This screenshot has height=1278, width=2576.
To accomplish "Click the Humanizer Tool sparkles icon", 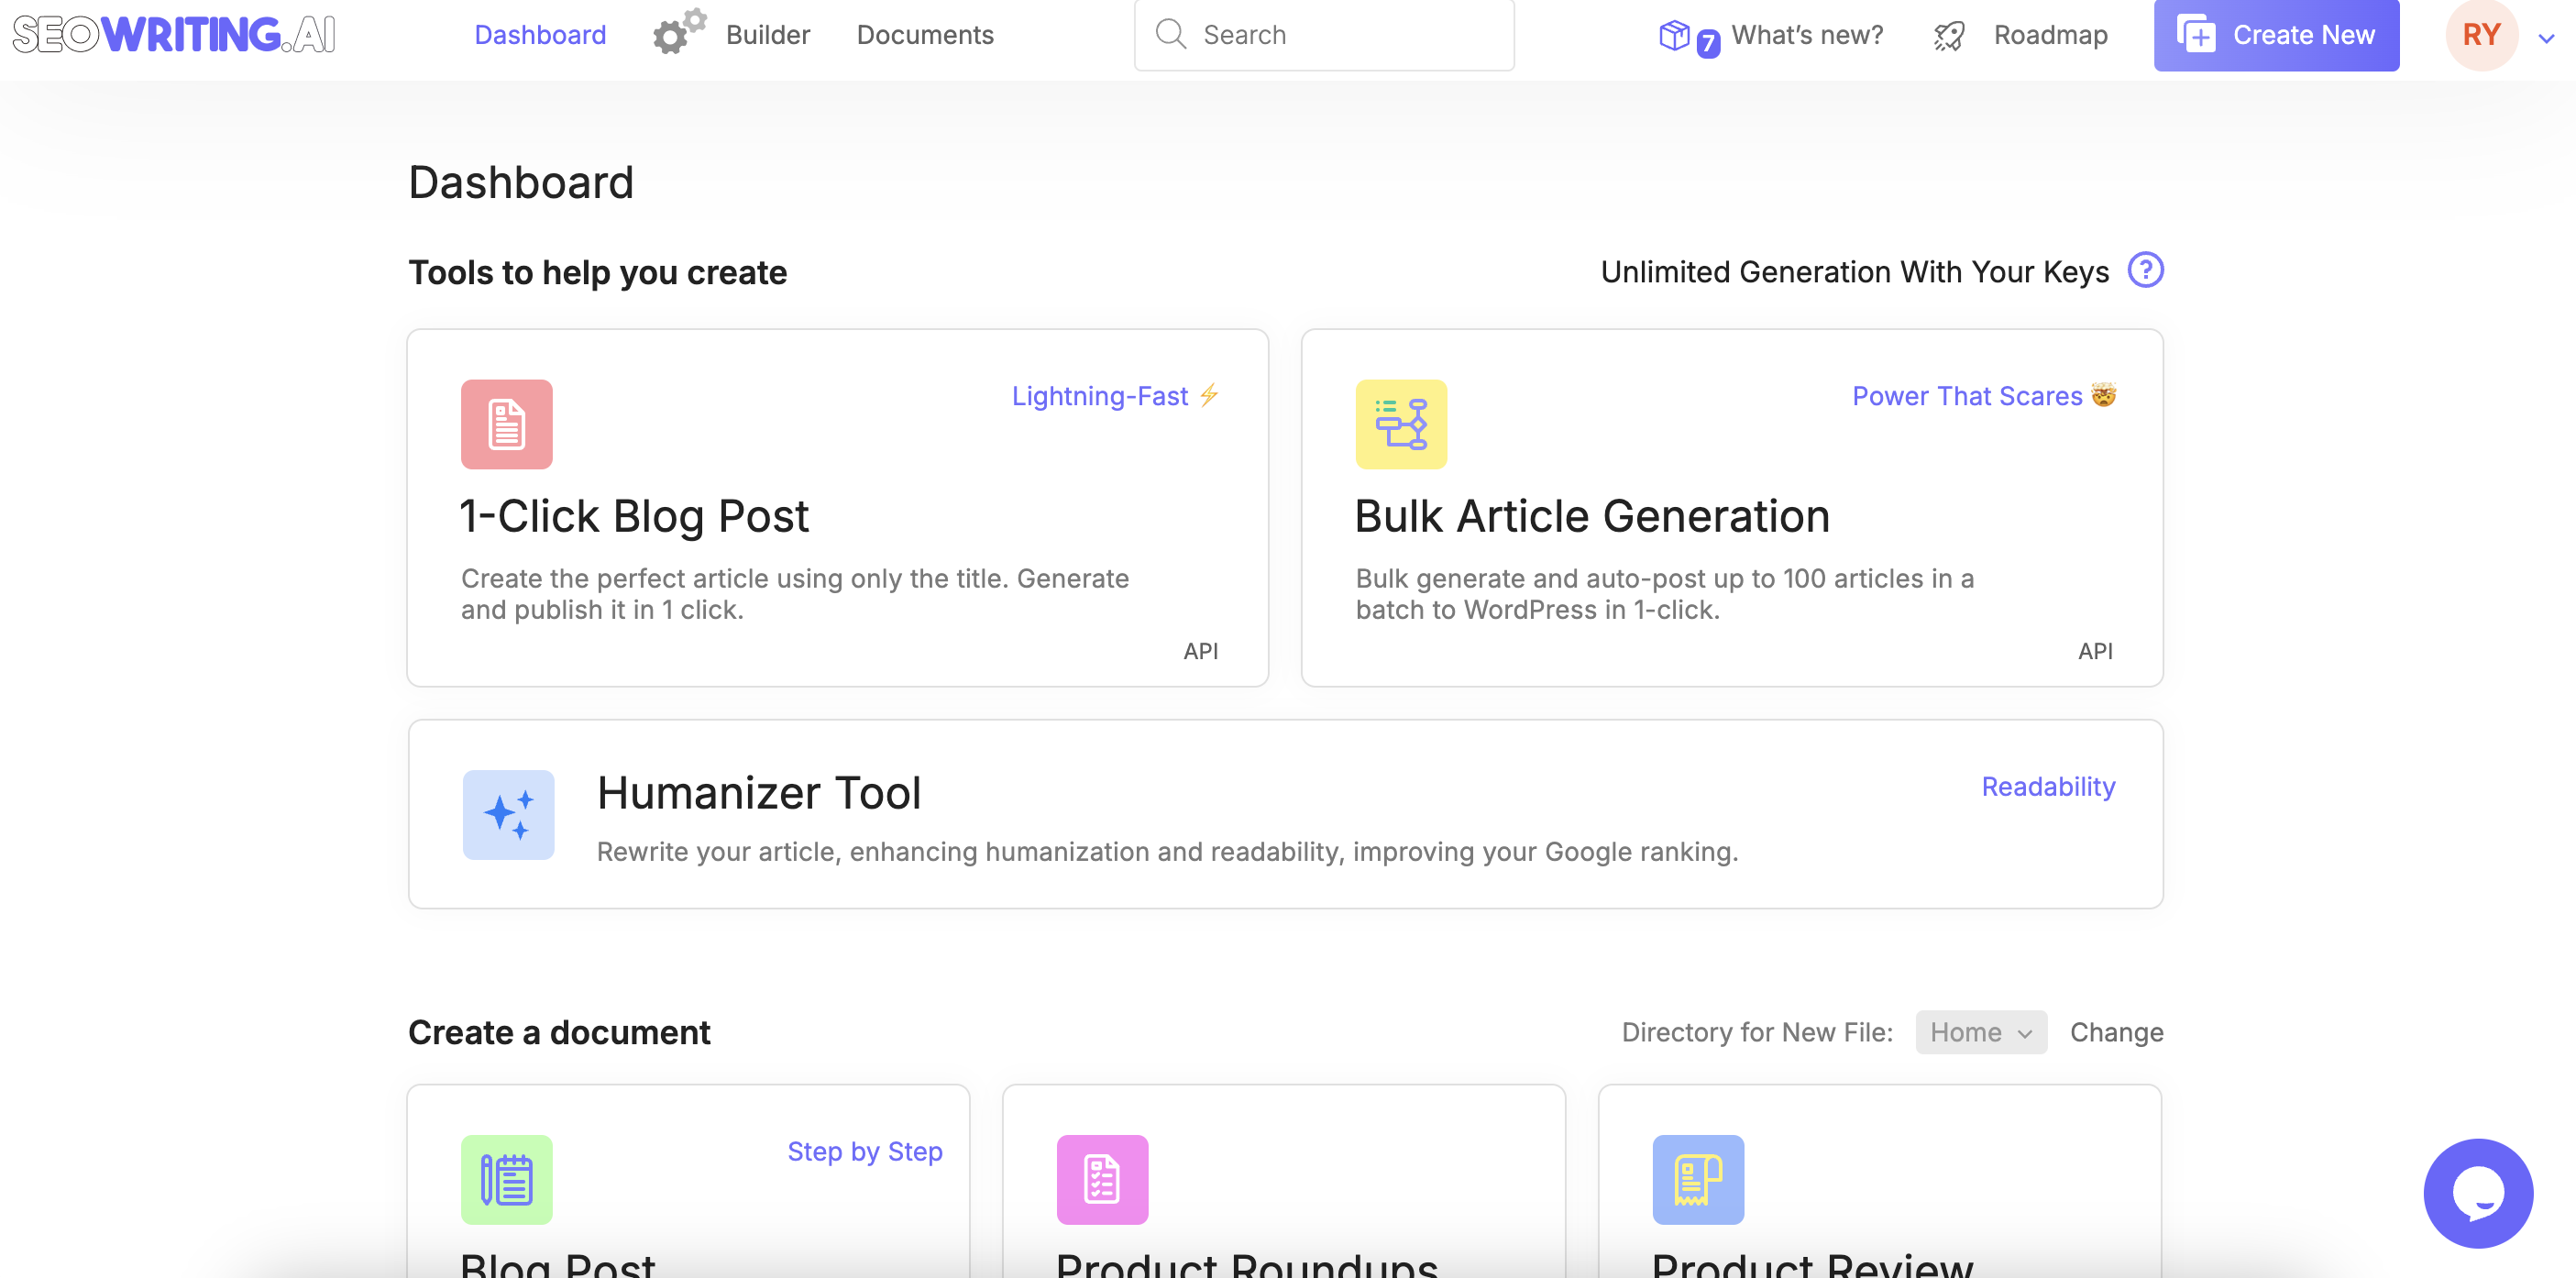I will [x=508, y=814].
